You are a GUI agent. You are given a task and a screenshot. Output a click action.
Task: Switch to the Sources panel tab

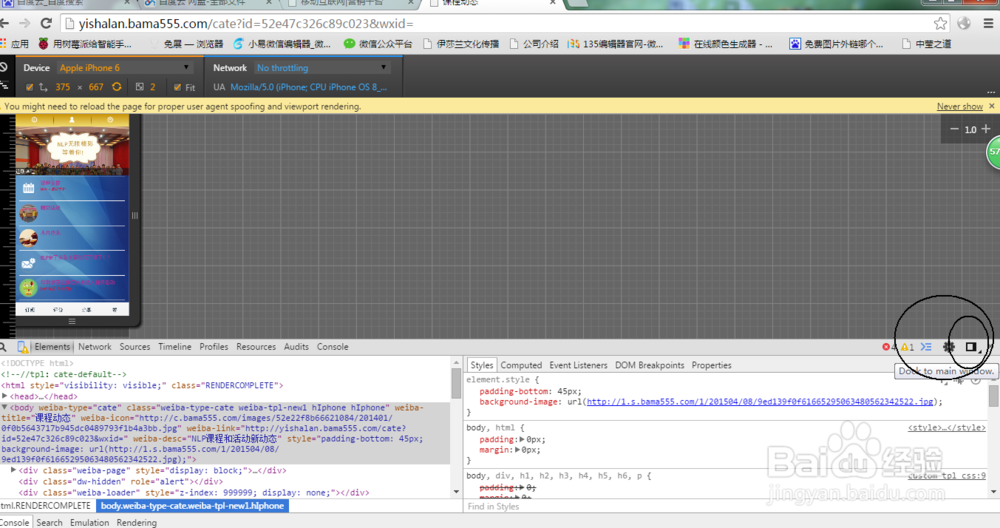click(x=135, y=347)
